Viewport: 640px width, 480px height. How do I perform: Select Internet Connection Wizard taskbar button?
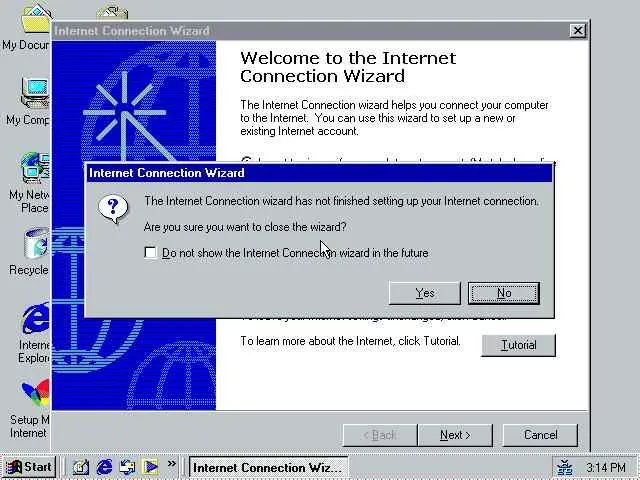point(269,467)
